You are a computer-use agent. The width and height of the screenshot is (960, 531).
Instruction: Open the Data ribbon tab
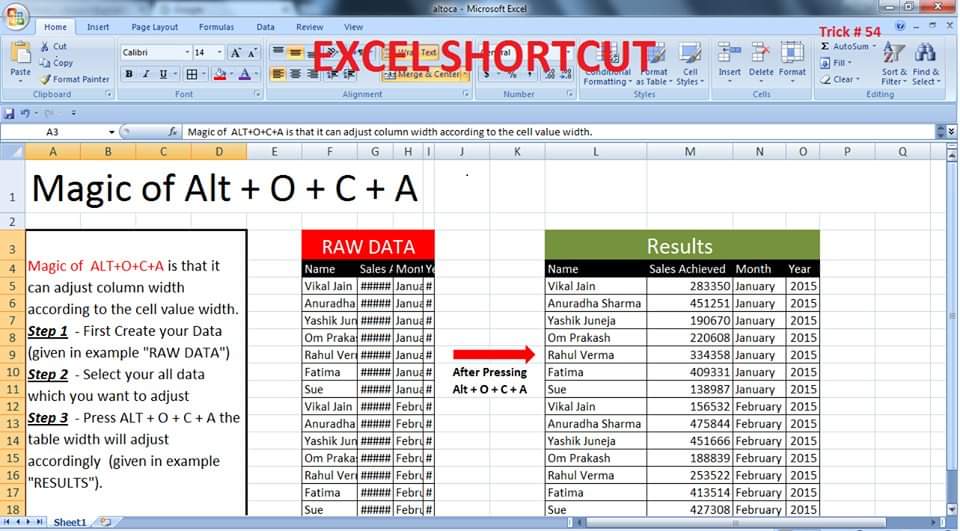265,27
